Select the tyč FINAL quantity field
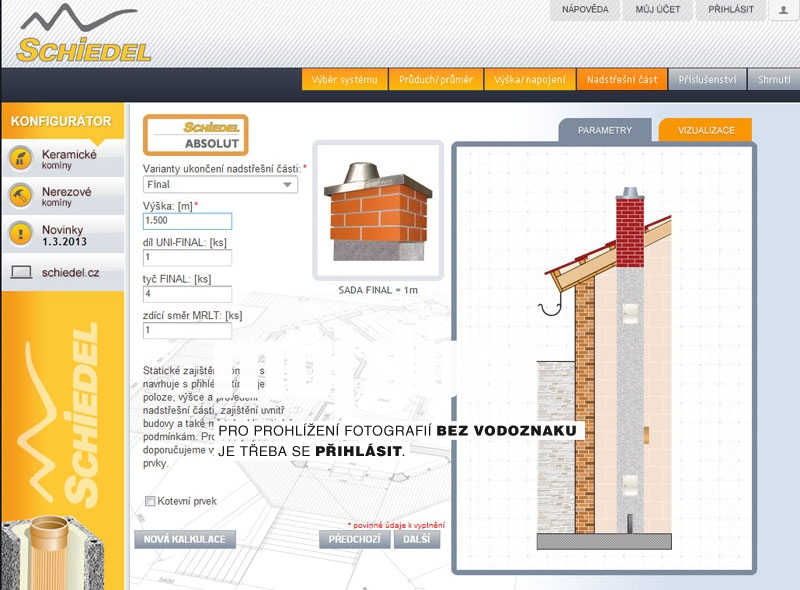800x590 pixels. tap(187, 294)
